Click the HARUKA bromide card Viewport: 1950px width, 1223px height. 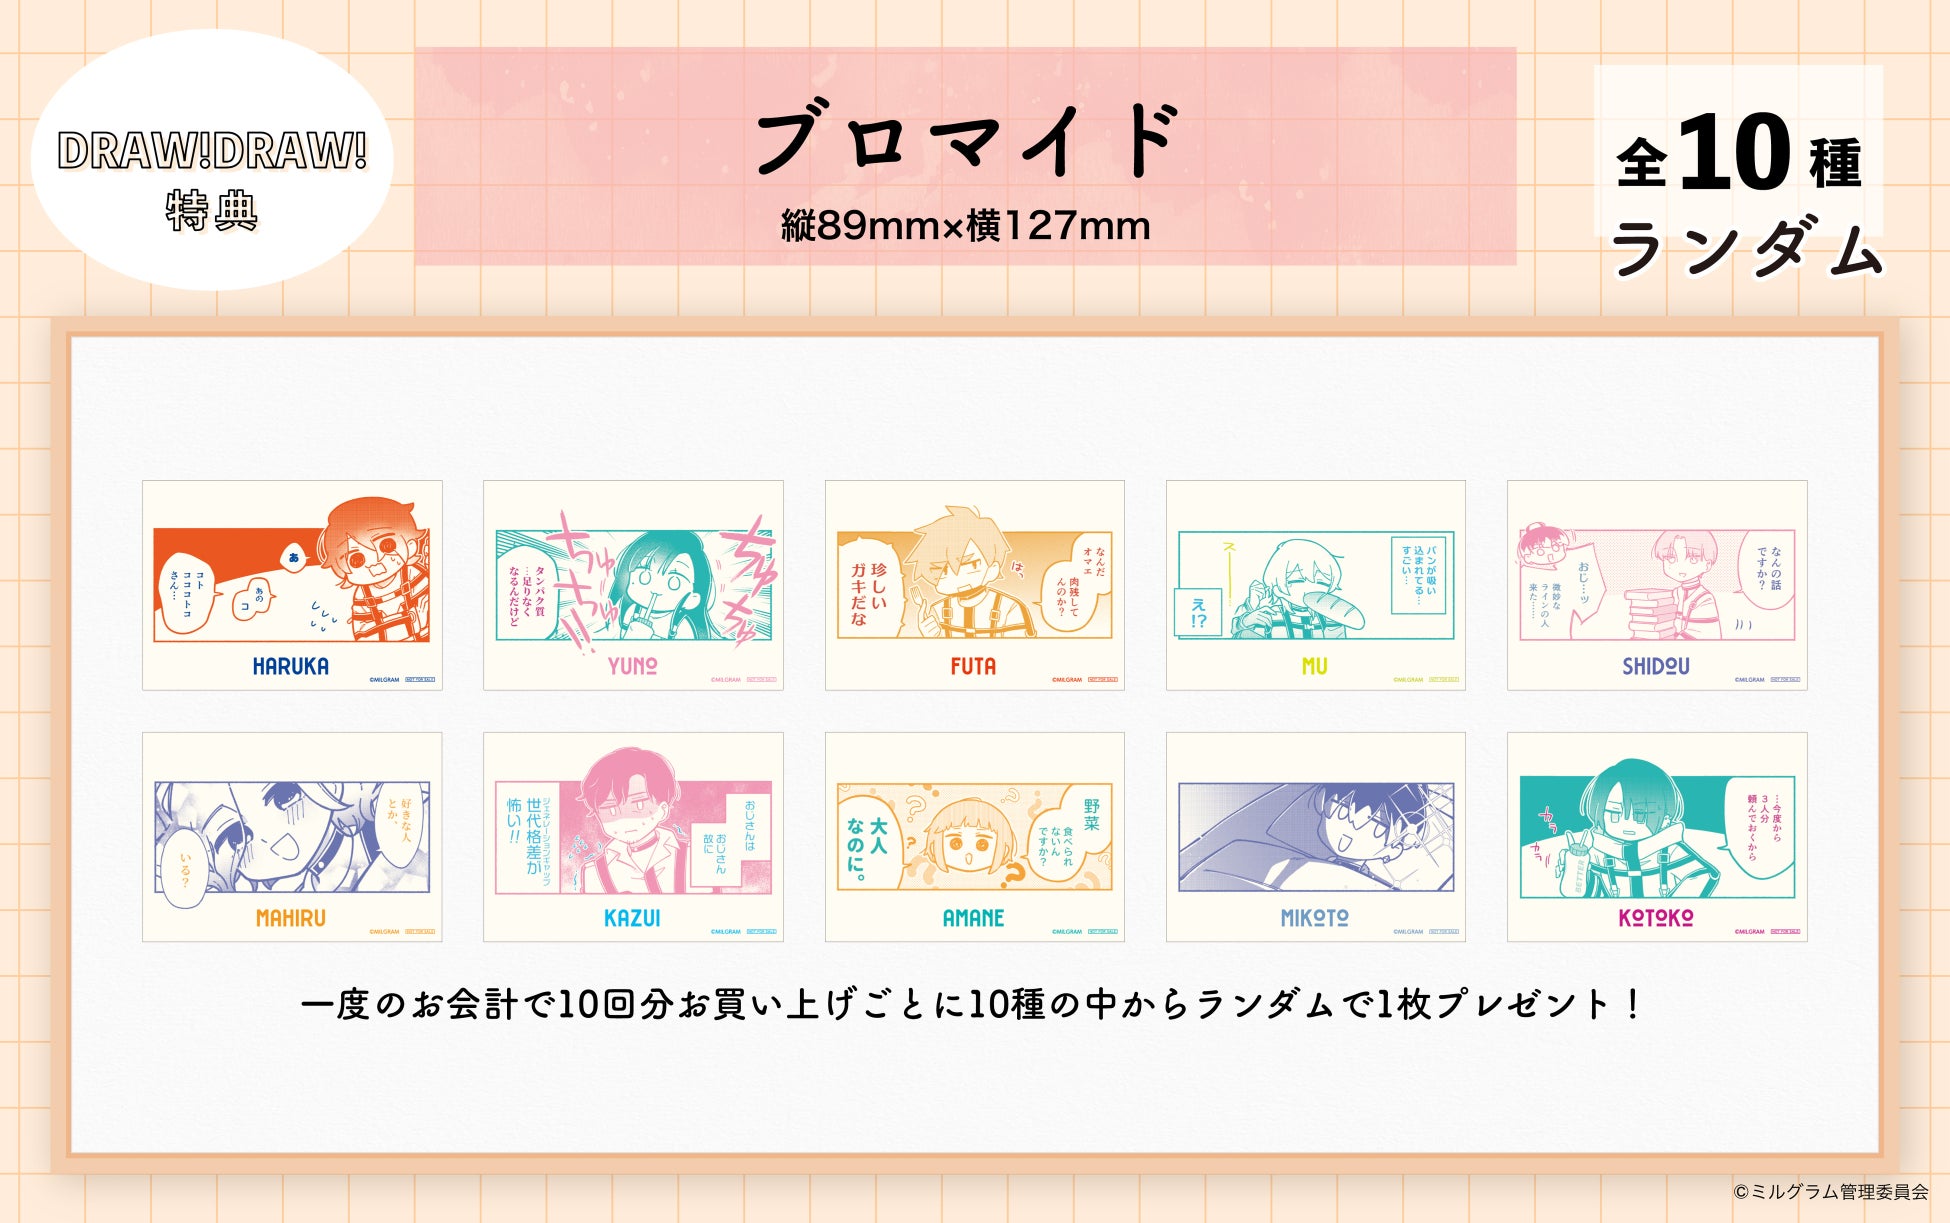pyautogui.click(x=292, y=585)
